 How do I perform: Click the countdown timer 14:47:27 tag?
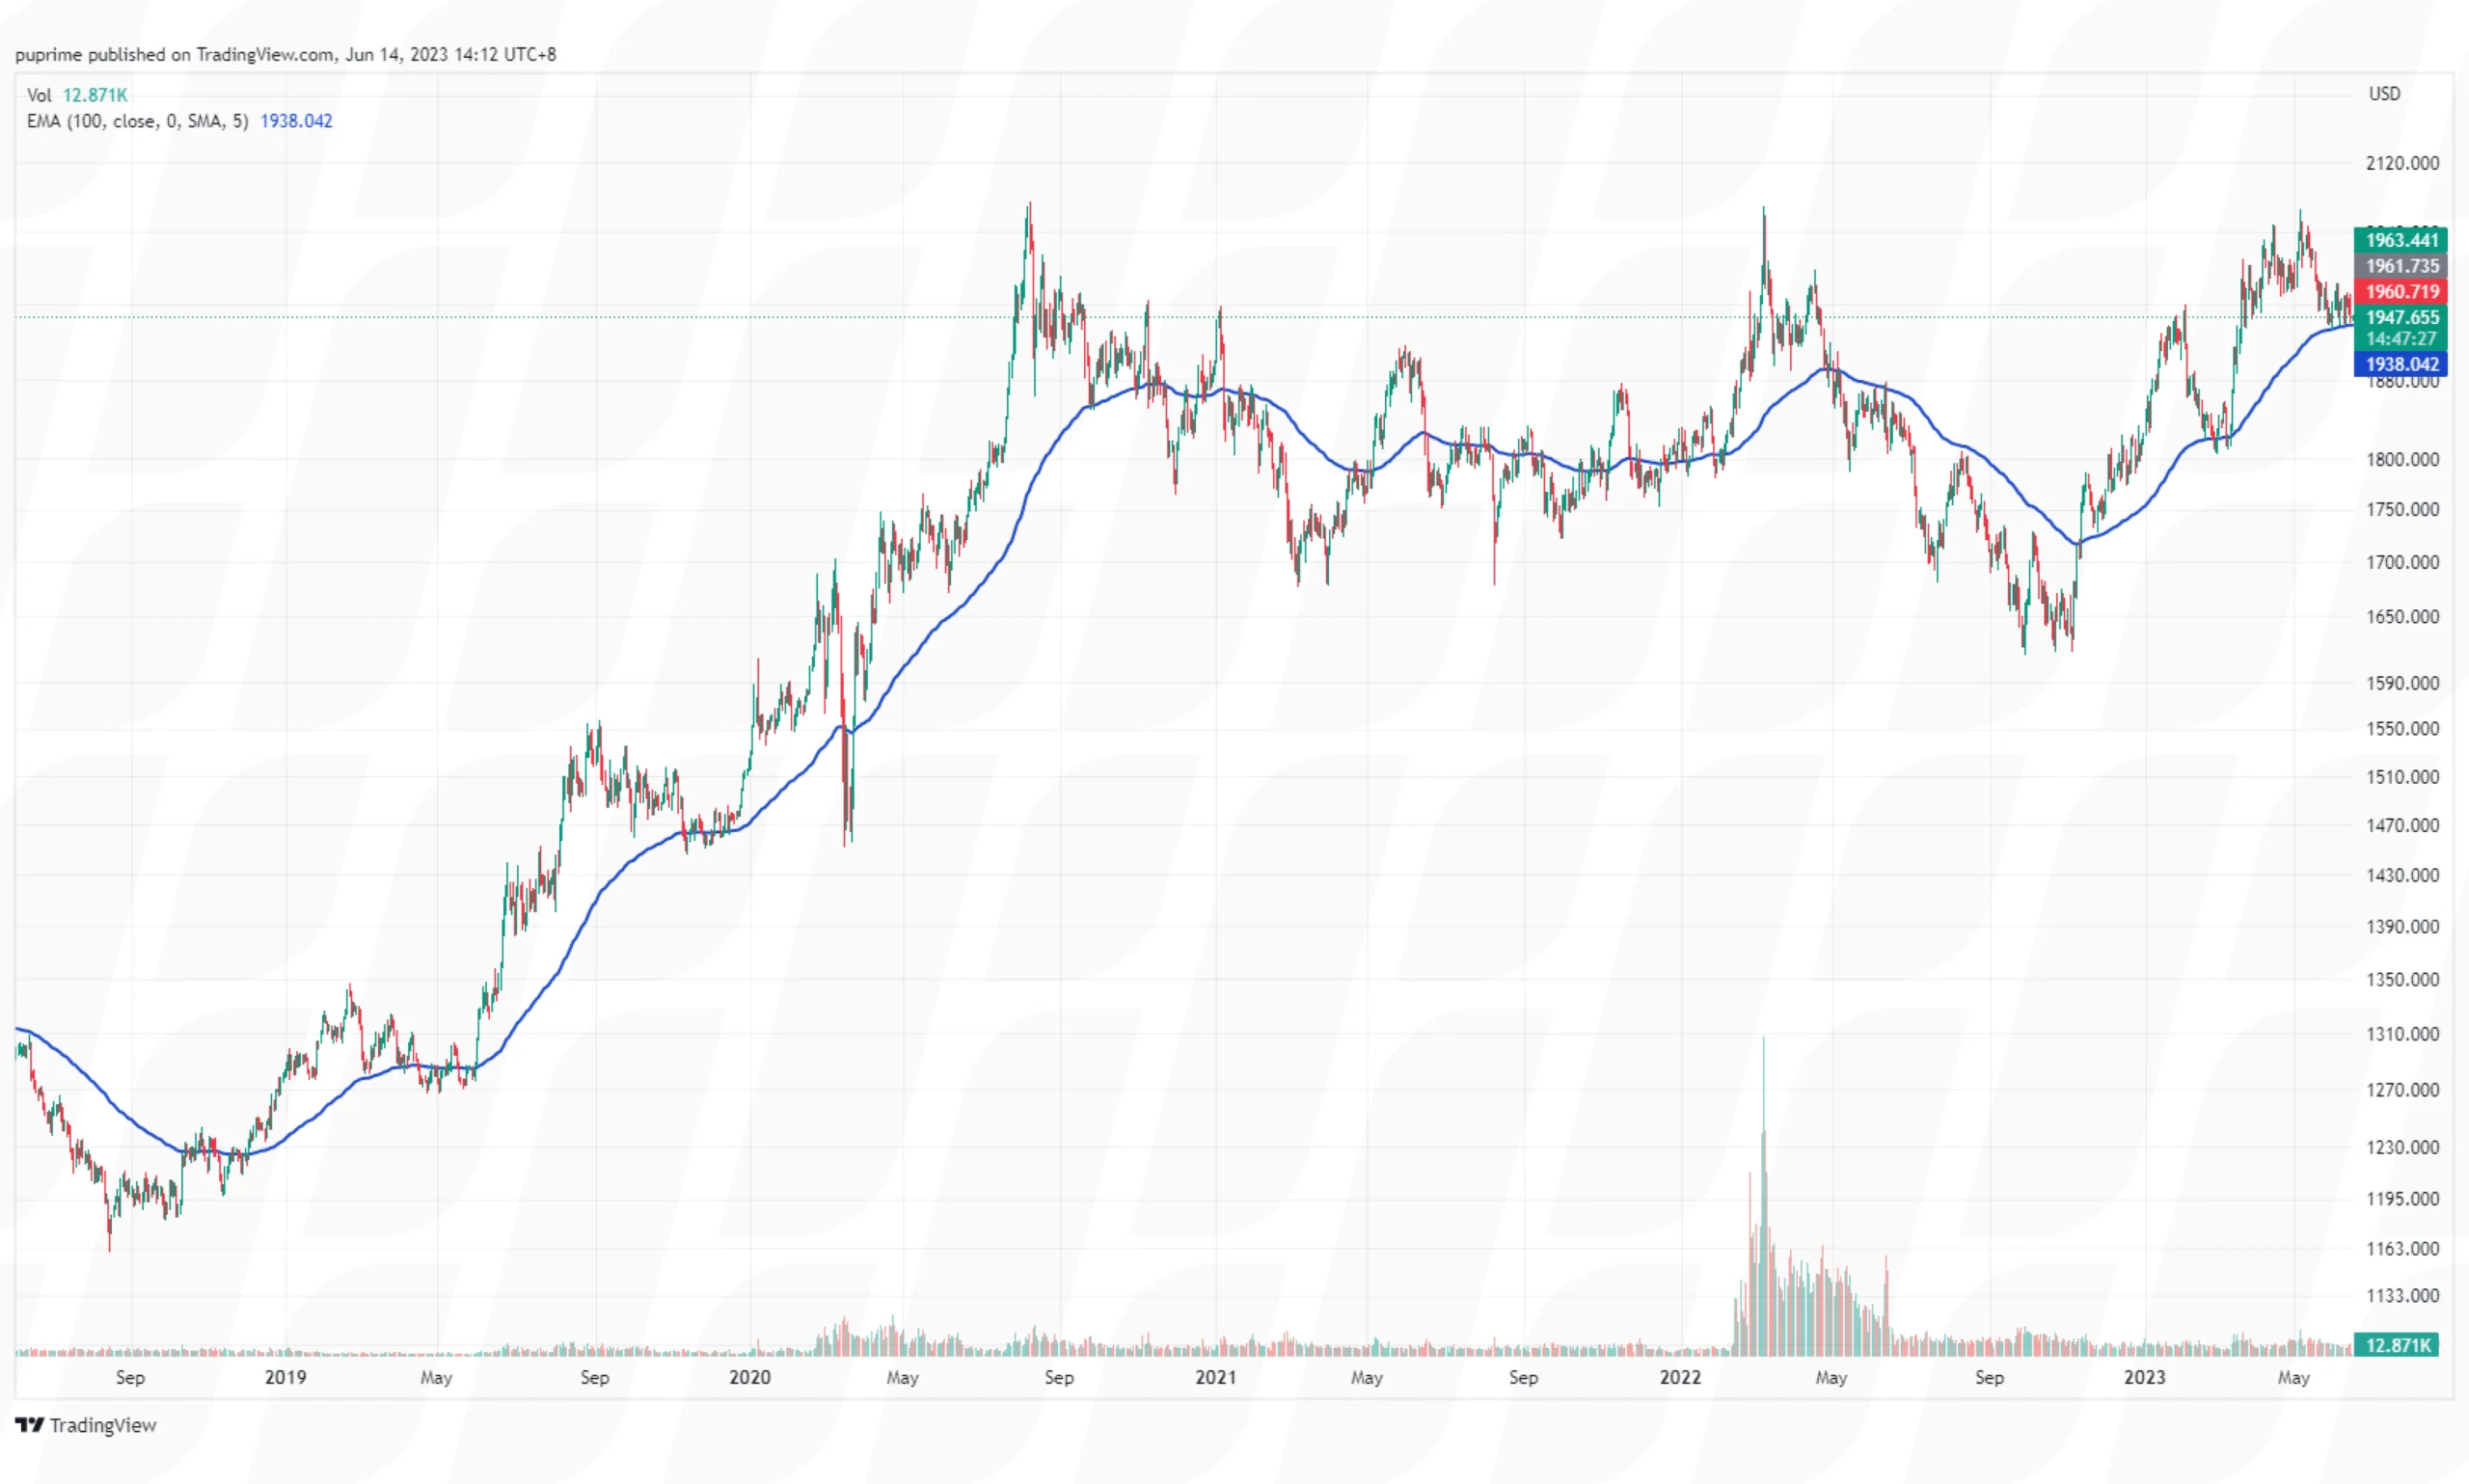pyautogui.click(x=2398, y=339)
